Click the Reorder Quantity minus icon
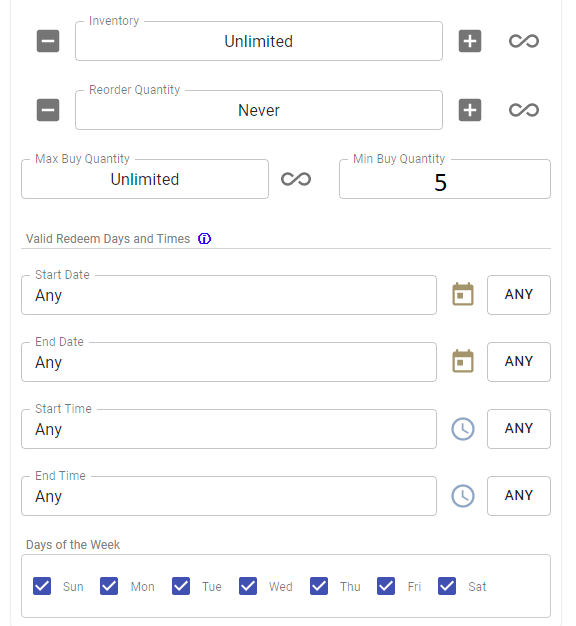The height and width of the screenshot is (626, 576). coord(48,110)
